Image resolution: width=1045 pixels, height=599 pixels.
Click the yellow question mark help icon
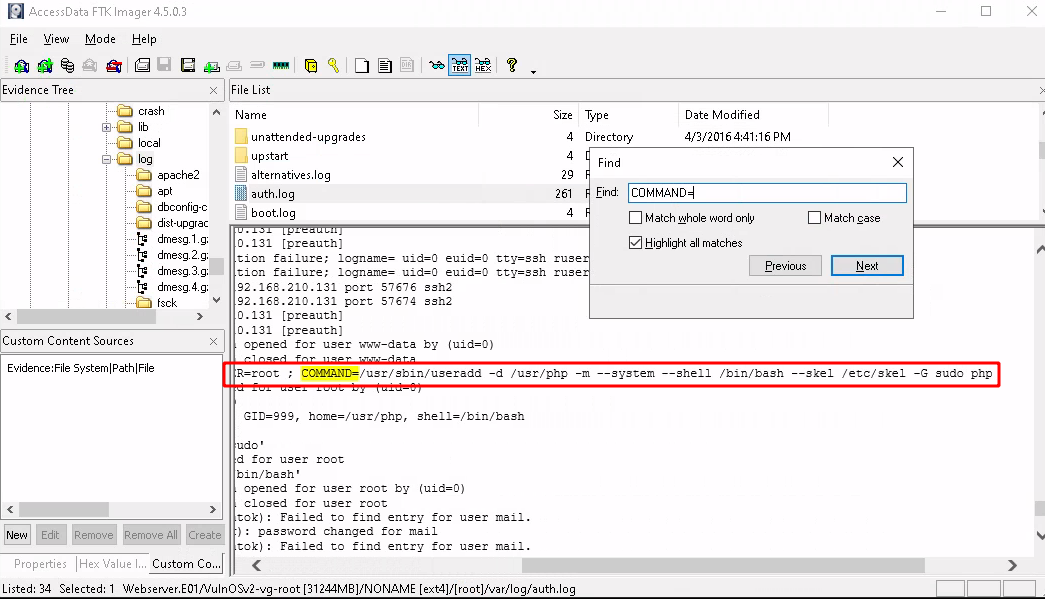pos(511,65)
